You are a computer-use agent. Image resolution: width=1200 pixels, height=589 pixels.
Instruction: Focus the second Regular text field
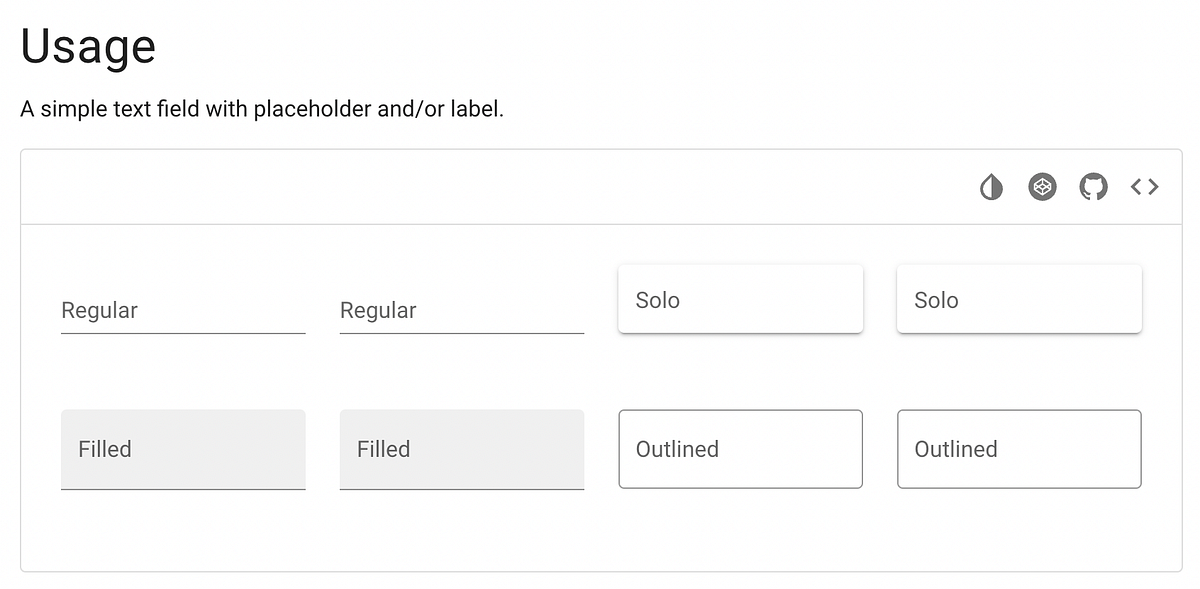[x=461, y=311]
